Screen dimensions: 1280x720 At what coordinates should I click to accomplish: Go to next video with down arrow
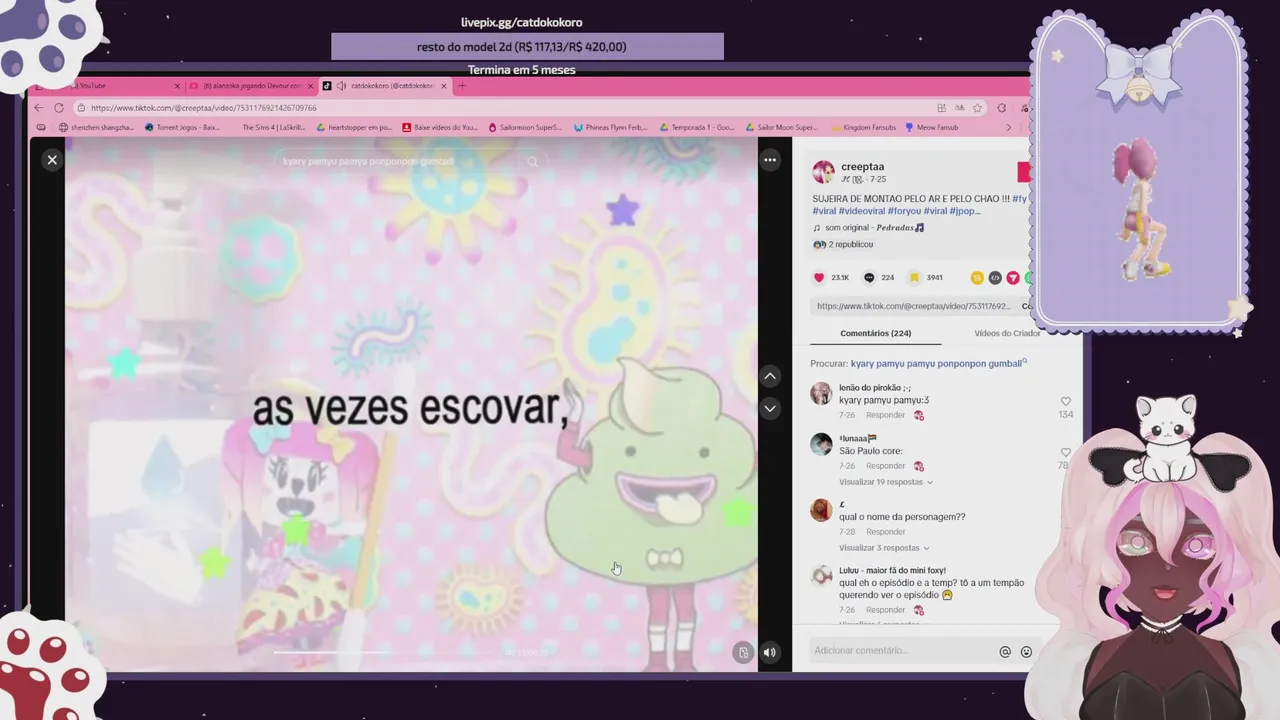(770, 408)
